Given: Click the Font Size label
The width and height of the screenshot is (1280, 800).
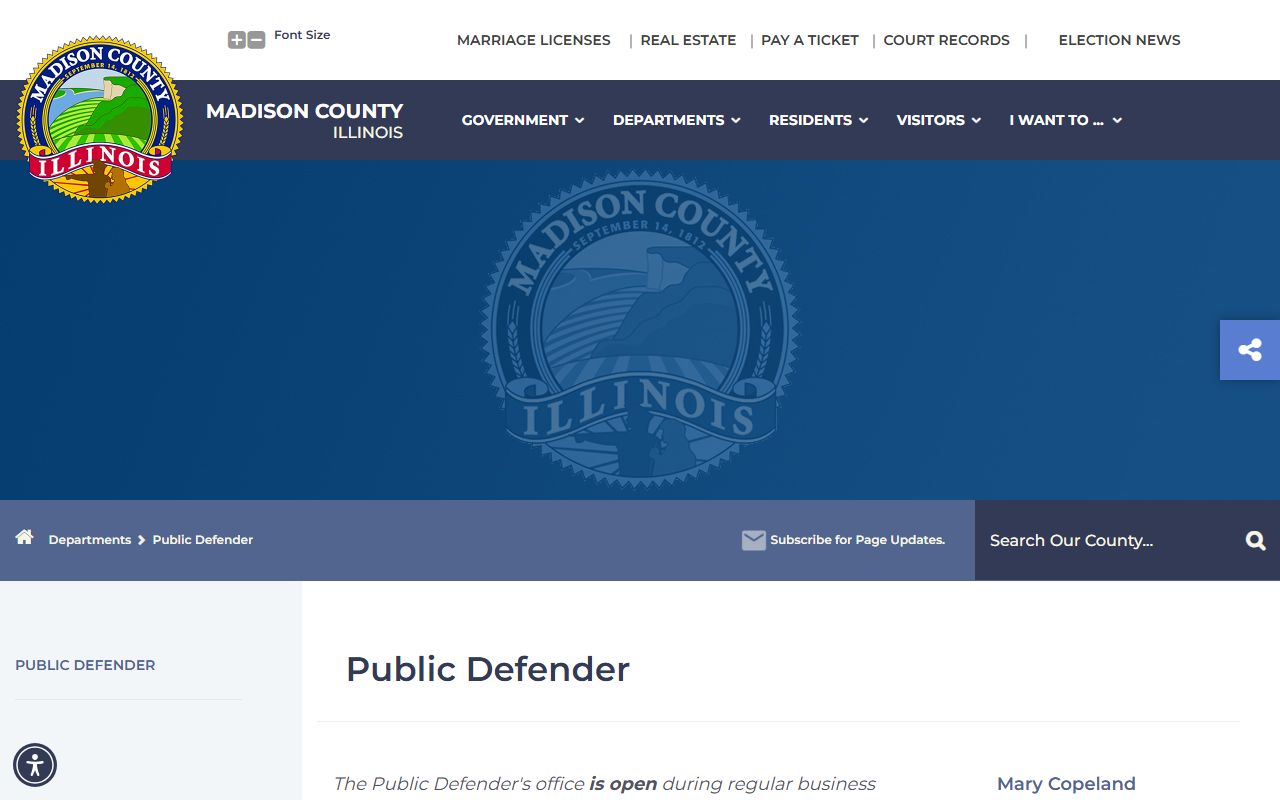Looking at the screenshot, I should click(x=302, y=35).
